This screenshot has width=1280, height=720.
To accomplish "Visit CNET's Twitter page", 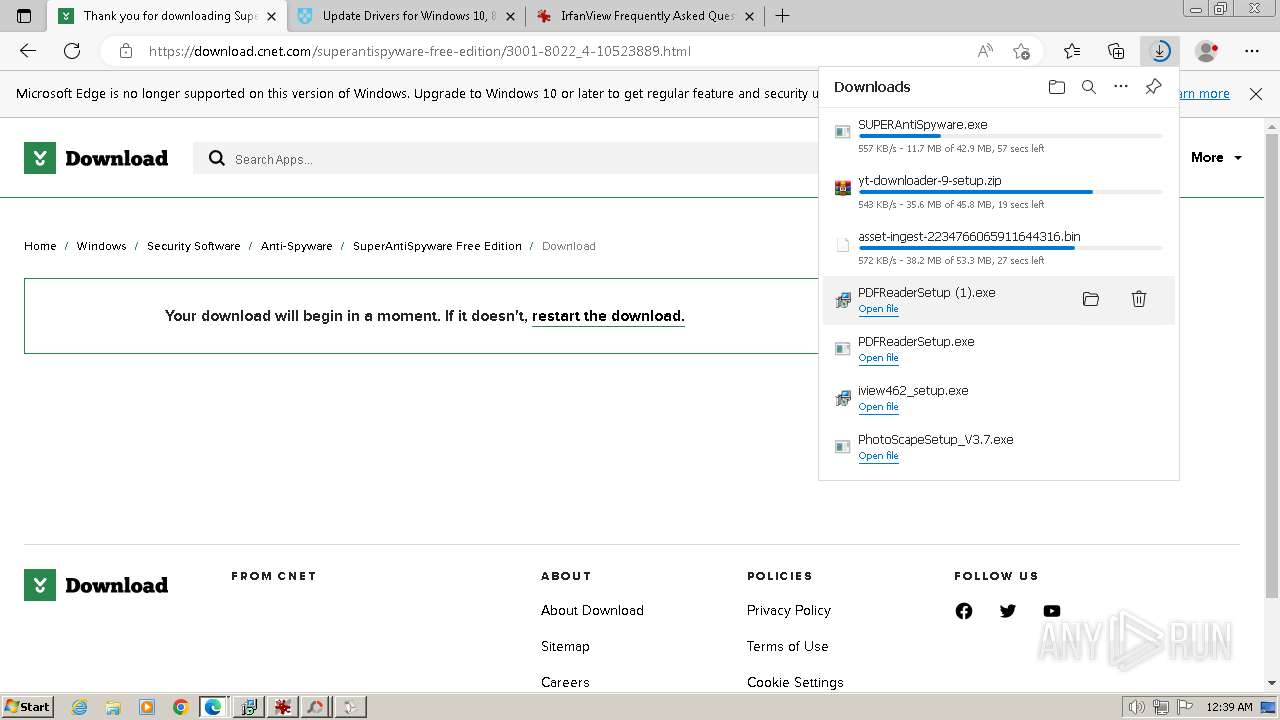I will coord(1008,611).
